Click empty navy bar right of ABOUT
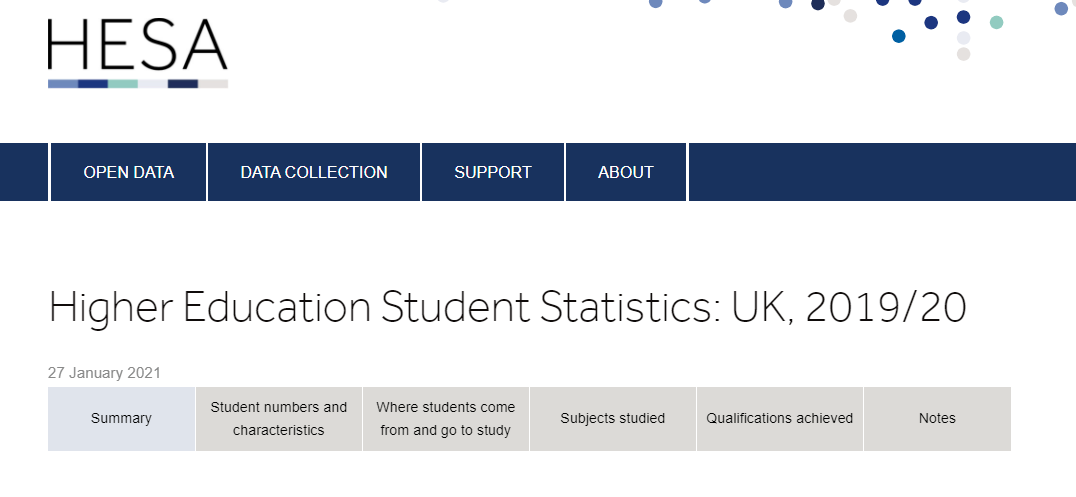The width and height of the screenshot is (1076, 497). point(880,172)
